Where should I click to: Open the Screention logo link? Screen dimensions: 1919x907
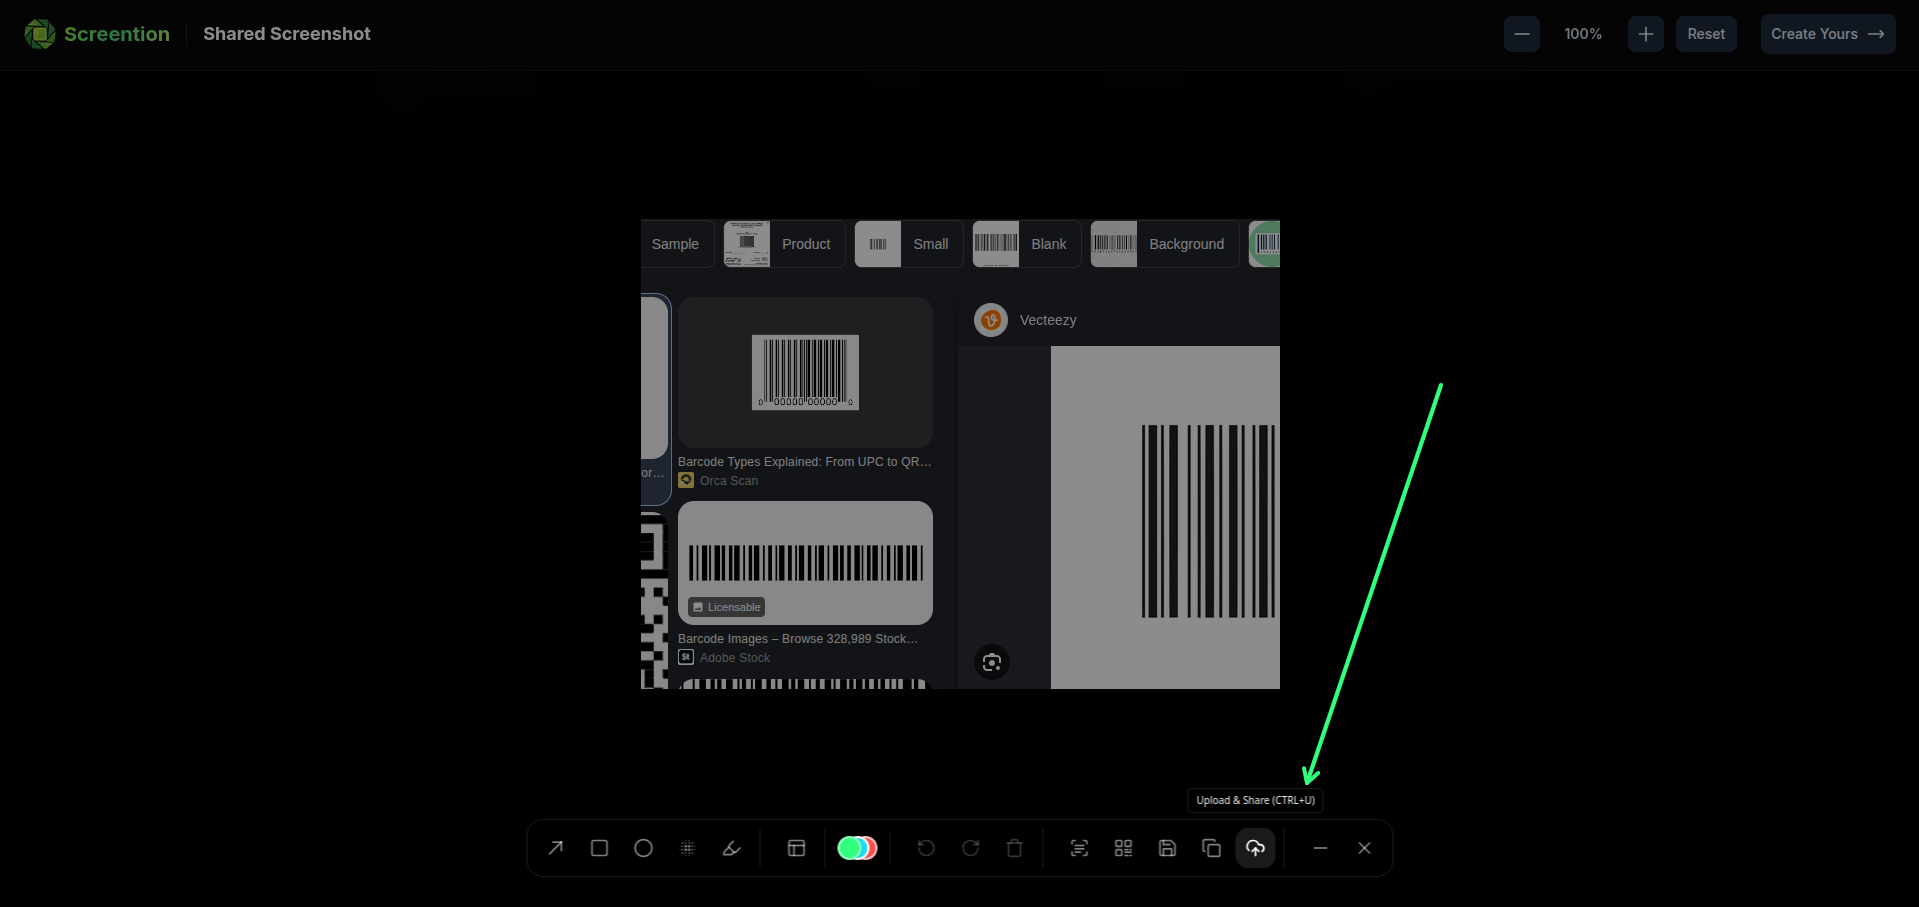[x=97, y=34]
